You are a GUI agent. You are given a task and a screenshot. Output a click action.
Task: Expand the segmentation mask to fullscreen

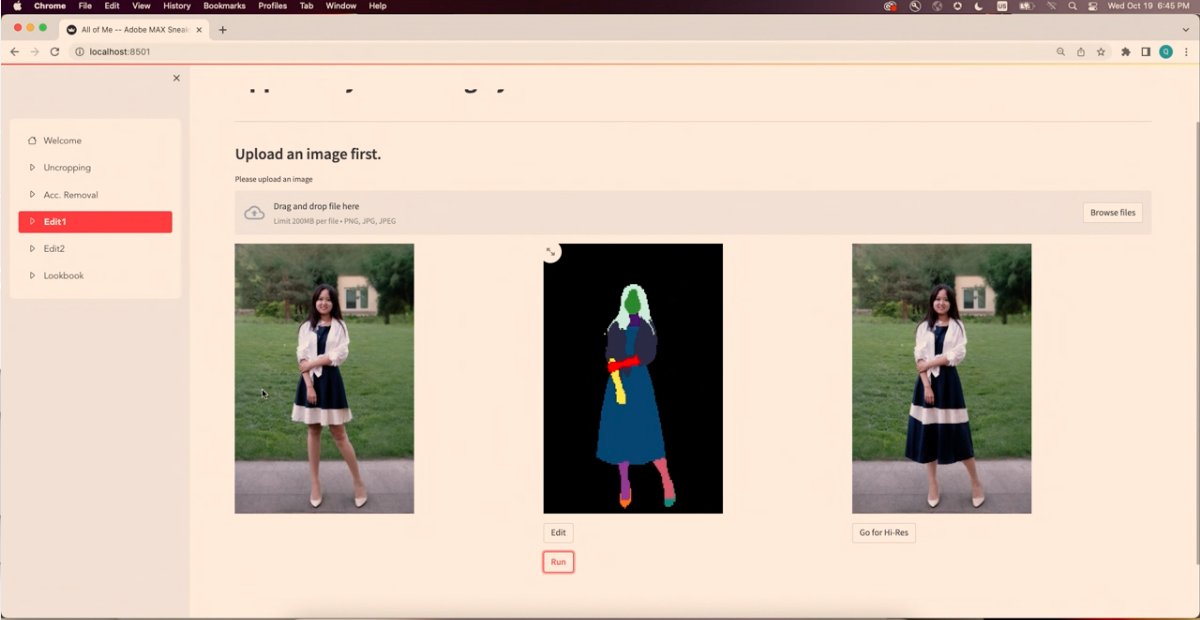[551, 252]
